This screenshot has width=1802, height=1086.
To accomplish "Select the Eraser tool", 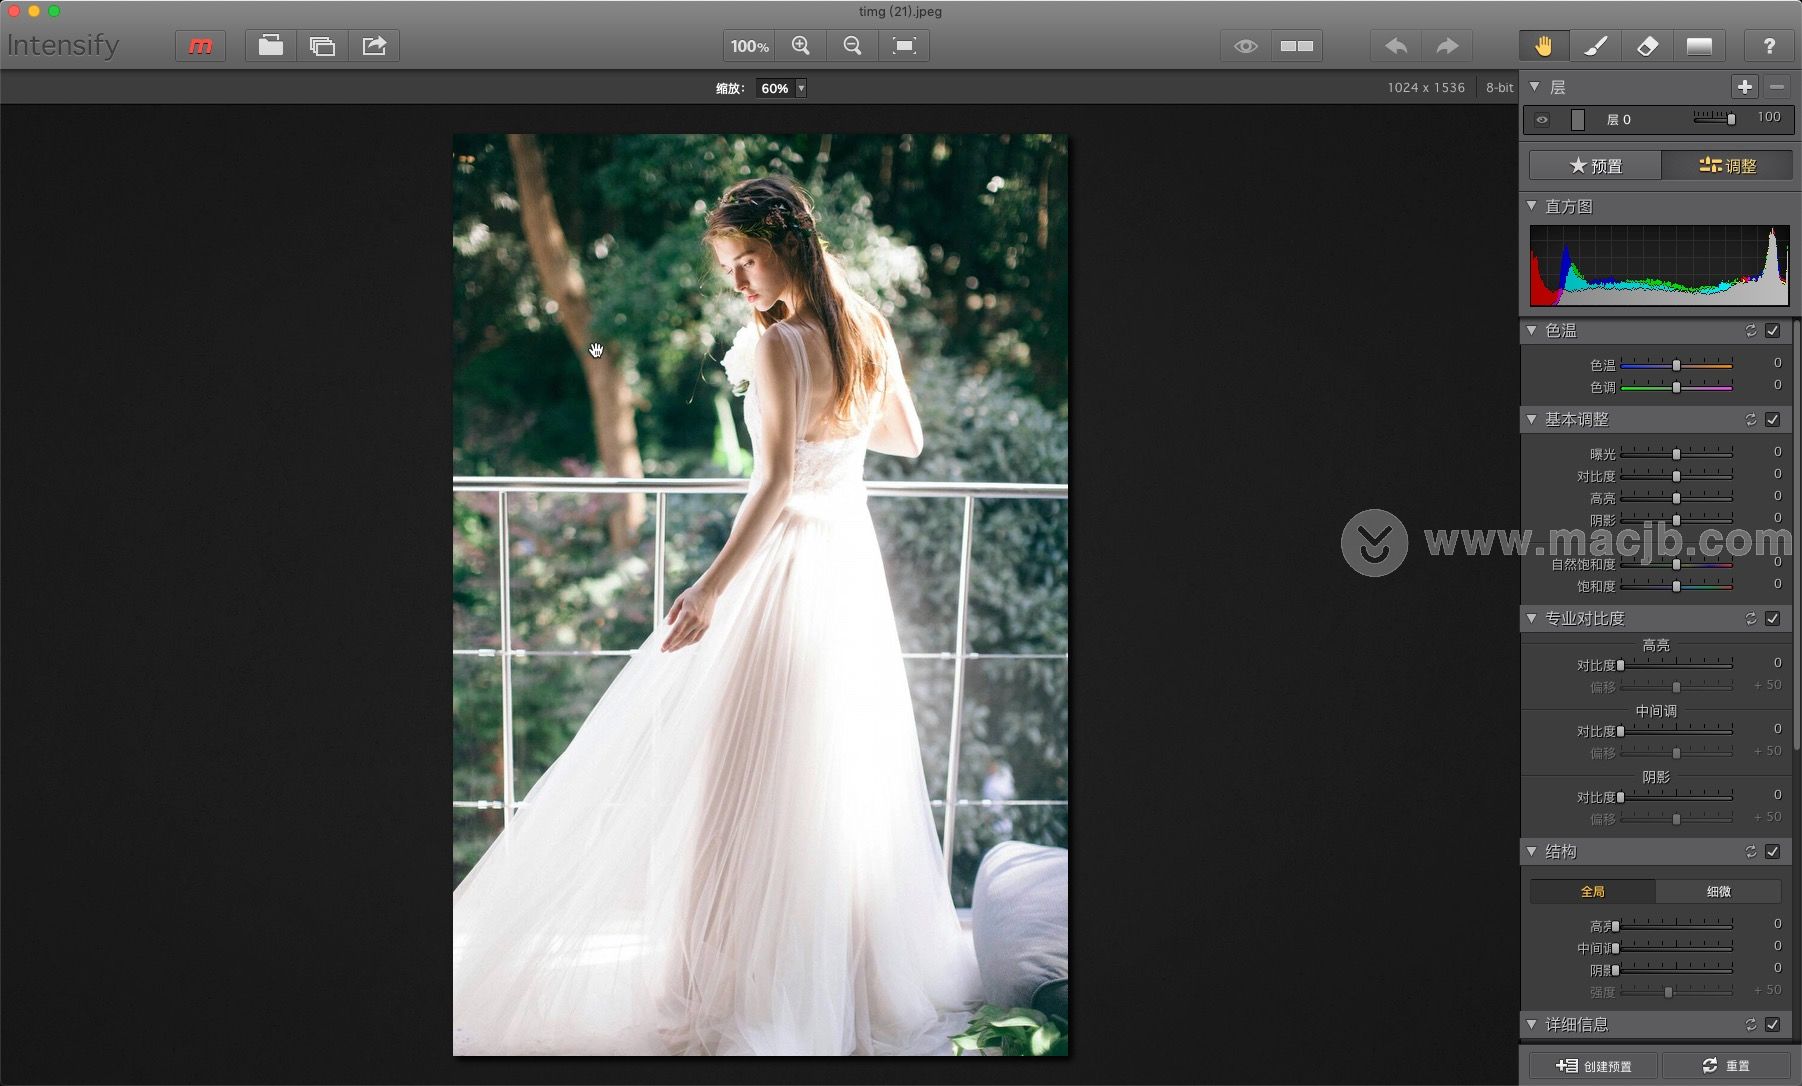I will click(1647, 46).
